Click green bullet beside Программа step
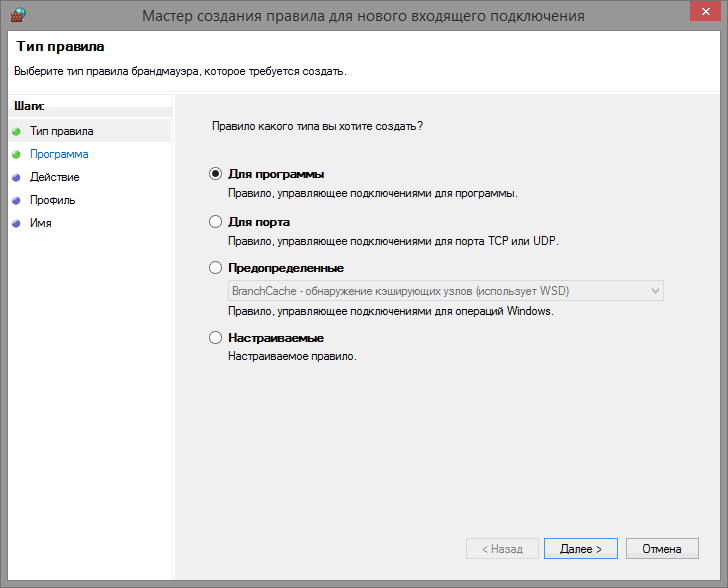The image size is (728, 588). click(x=16, y=154)
